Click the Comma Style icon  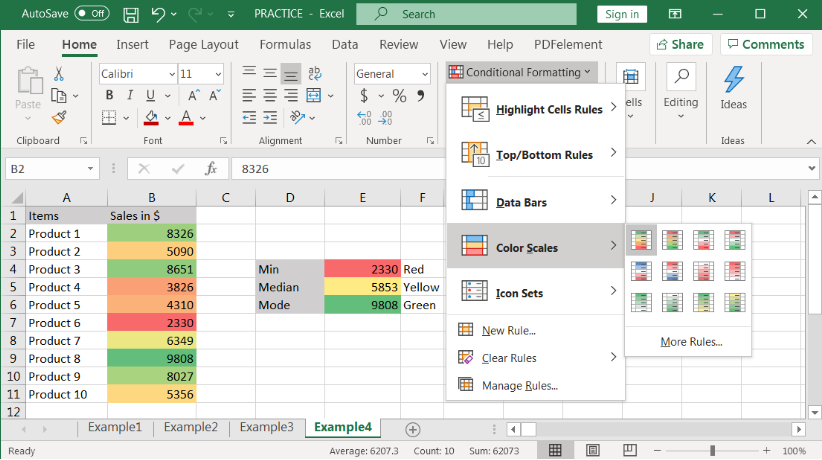pyautogui.click(x=420, y=95)
